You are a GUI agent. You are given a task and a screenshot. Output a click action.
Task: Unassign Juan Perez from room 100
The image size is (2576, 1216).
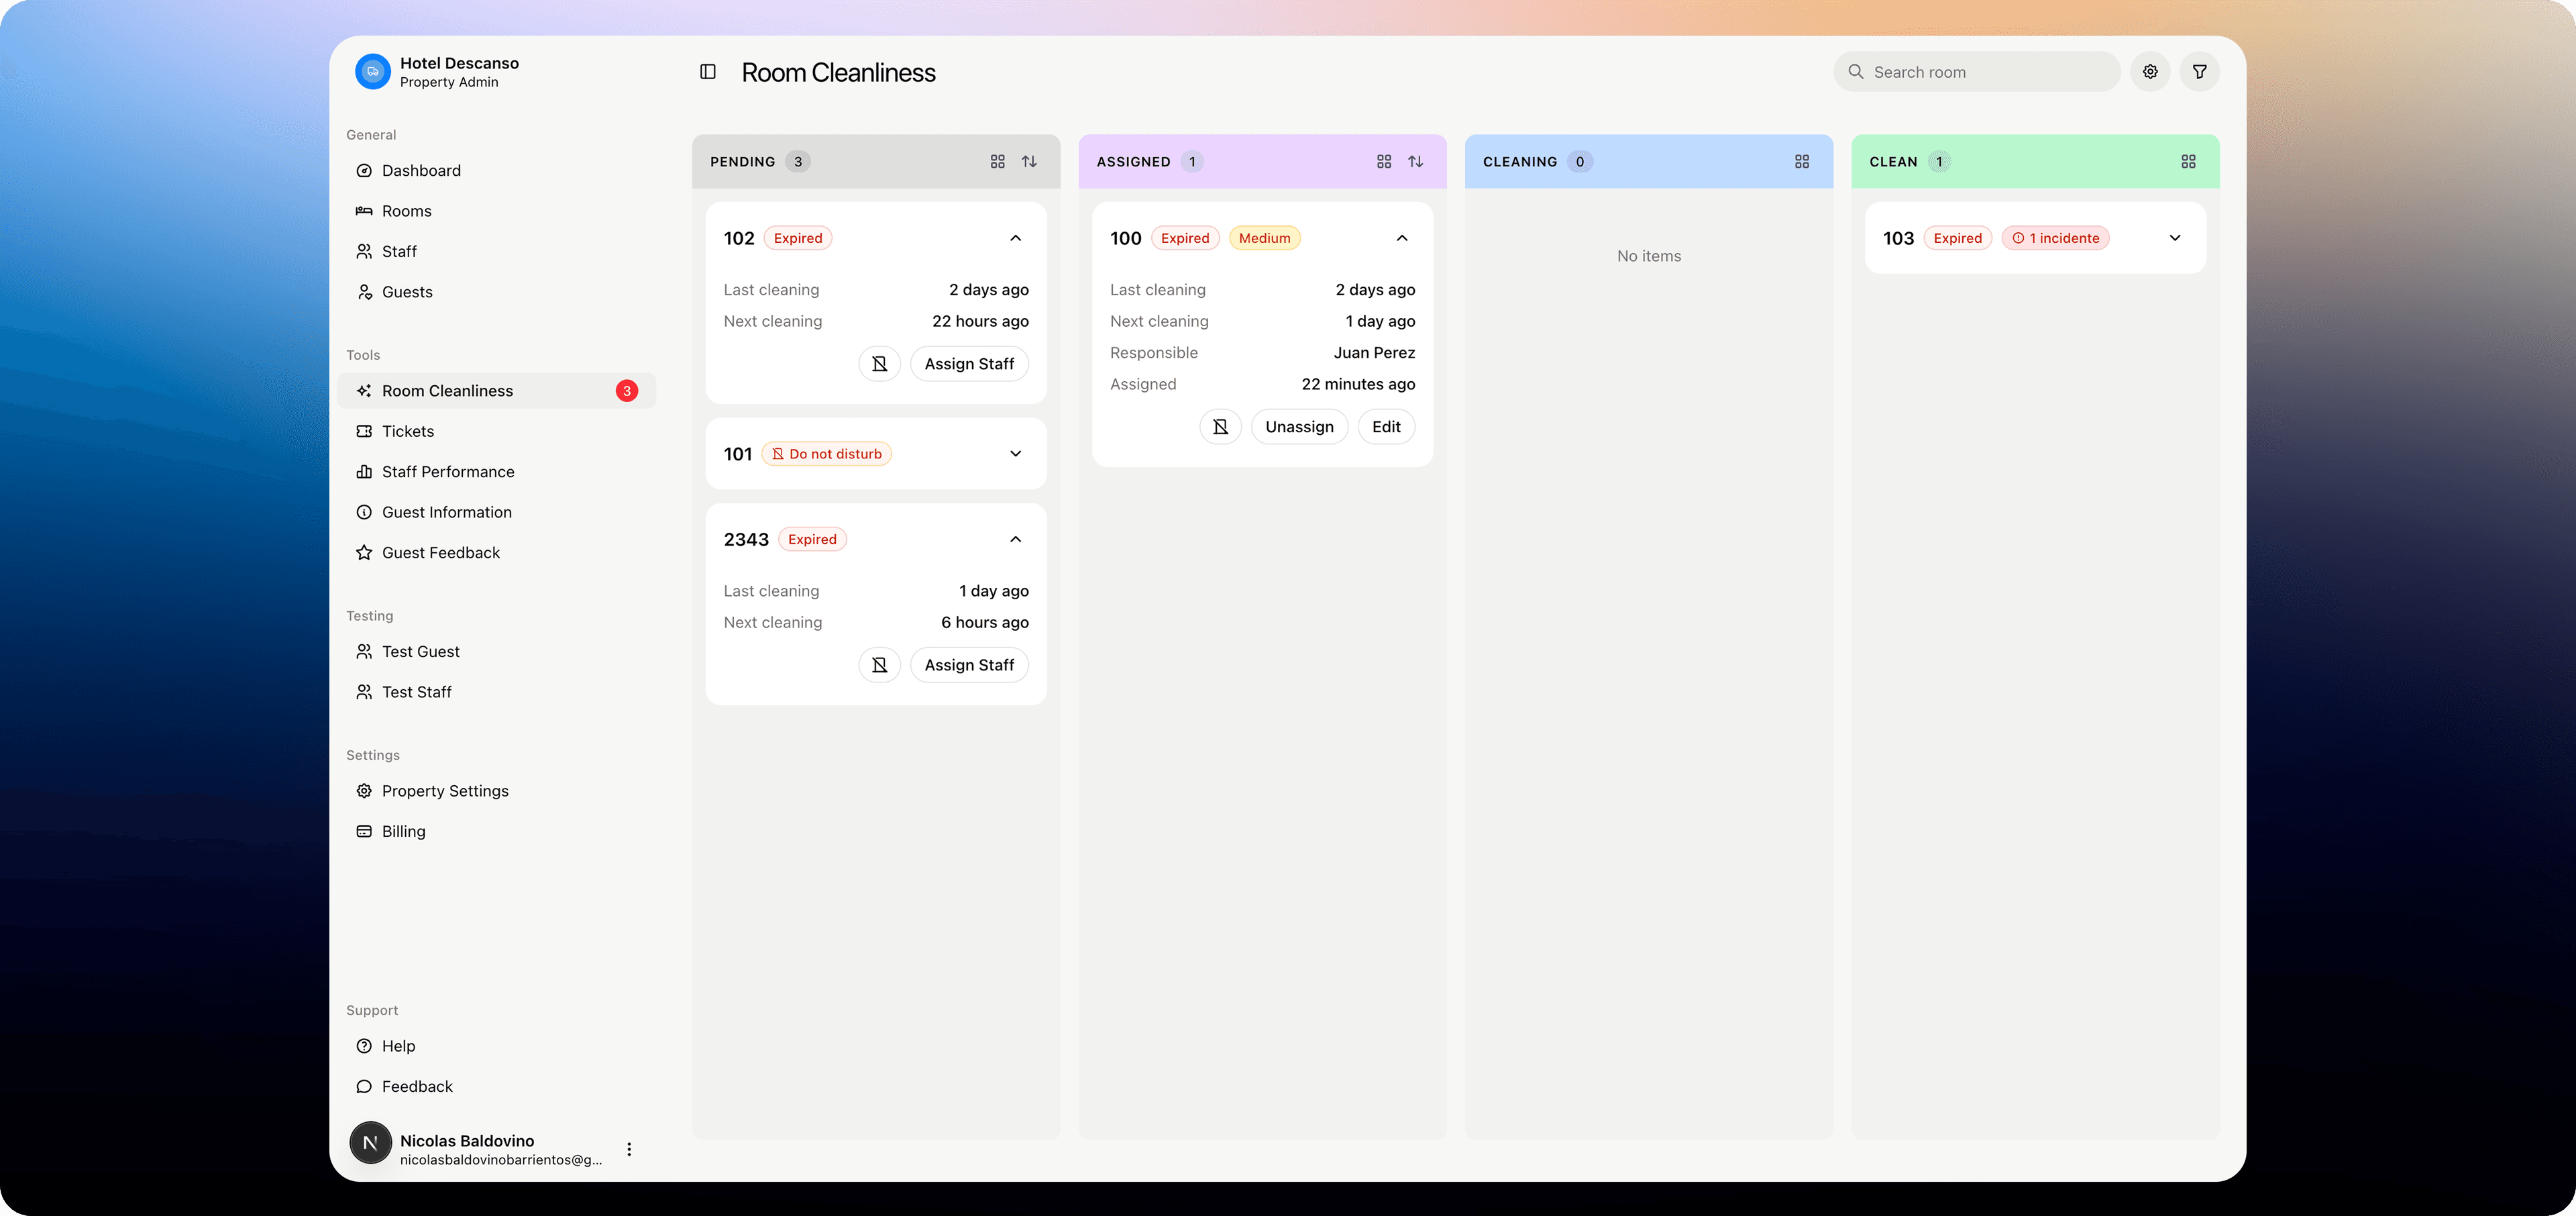1299,426
